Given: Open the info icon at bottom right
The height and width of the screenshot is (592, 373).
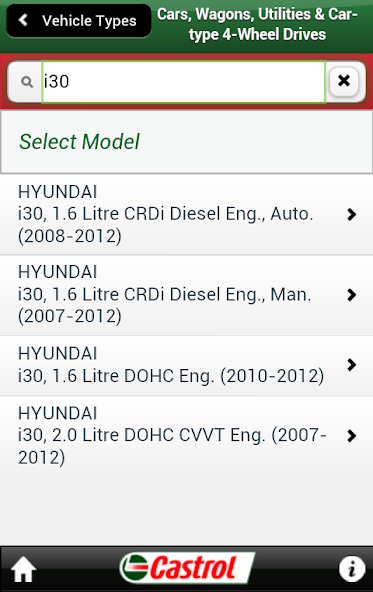Looking at the screenshot, I should (x=352, y=569).
